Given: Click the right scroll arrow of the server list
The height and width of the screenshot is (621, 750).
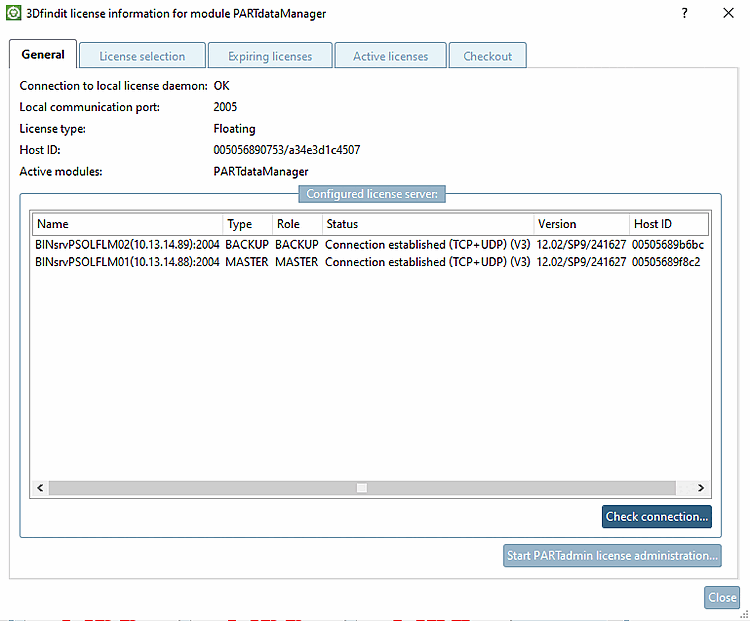Looking at the screenshot, I should point(701,488).
